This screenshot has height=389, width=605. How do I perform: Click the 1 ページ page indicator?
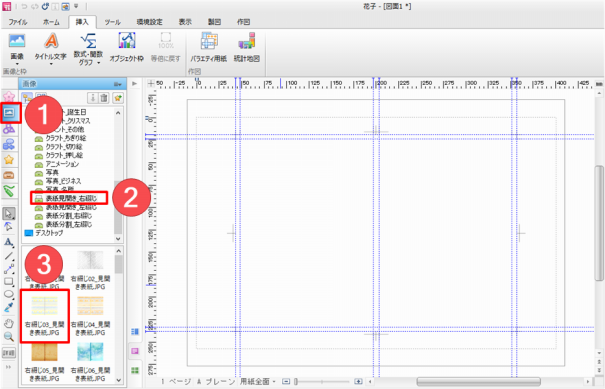click(x=176, y=381)
